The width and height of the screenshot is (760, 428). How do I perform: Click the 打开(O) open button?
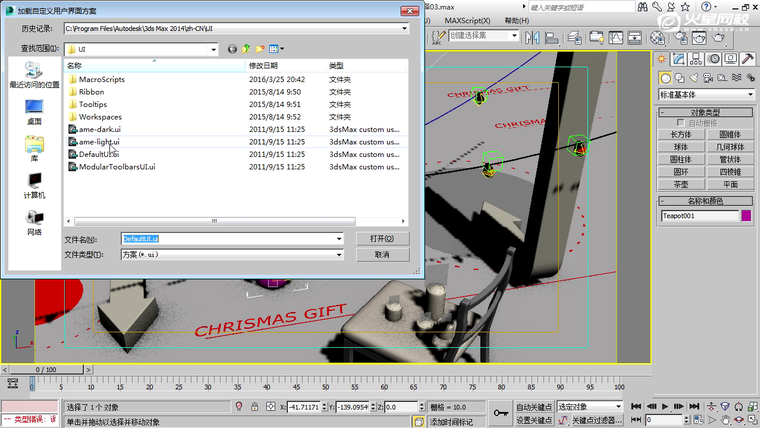pos(382,239)
